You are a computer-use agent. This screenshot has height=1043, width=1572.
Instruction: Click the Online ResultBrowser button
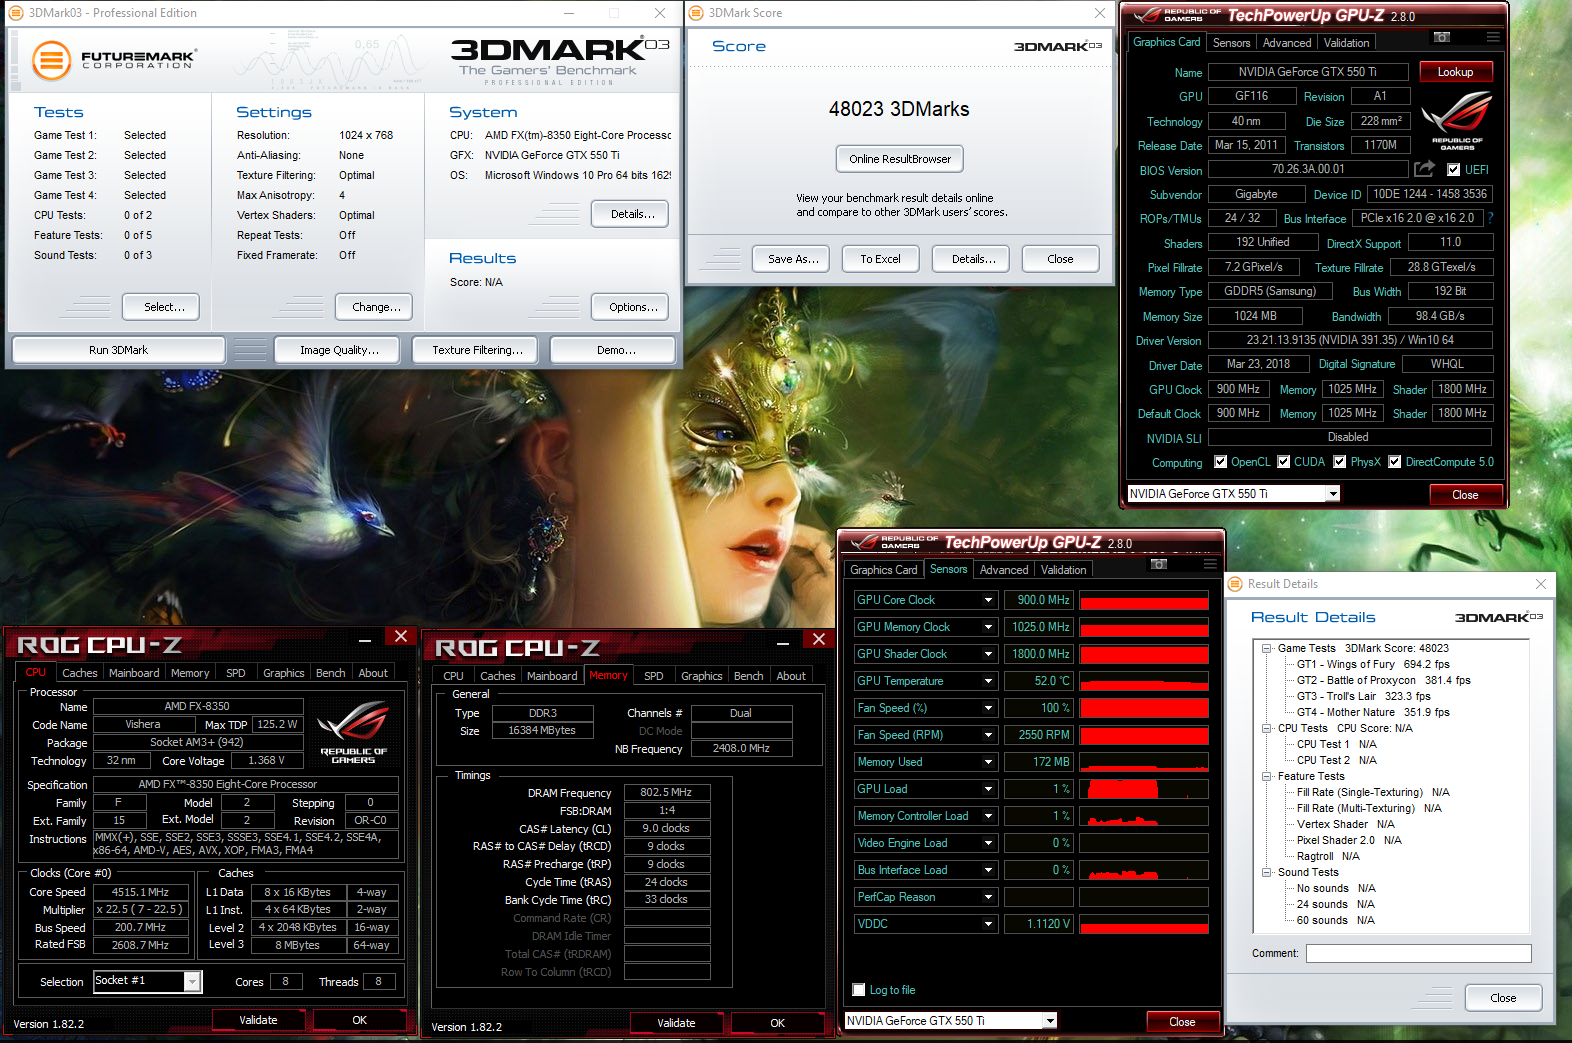coord(900,159)
